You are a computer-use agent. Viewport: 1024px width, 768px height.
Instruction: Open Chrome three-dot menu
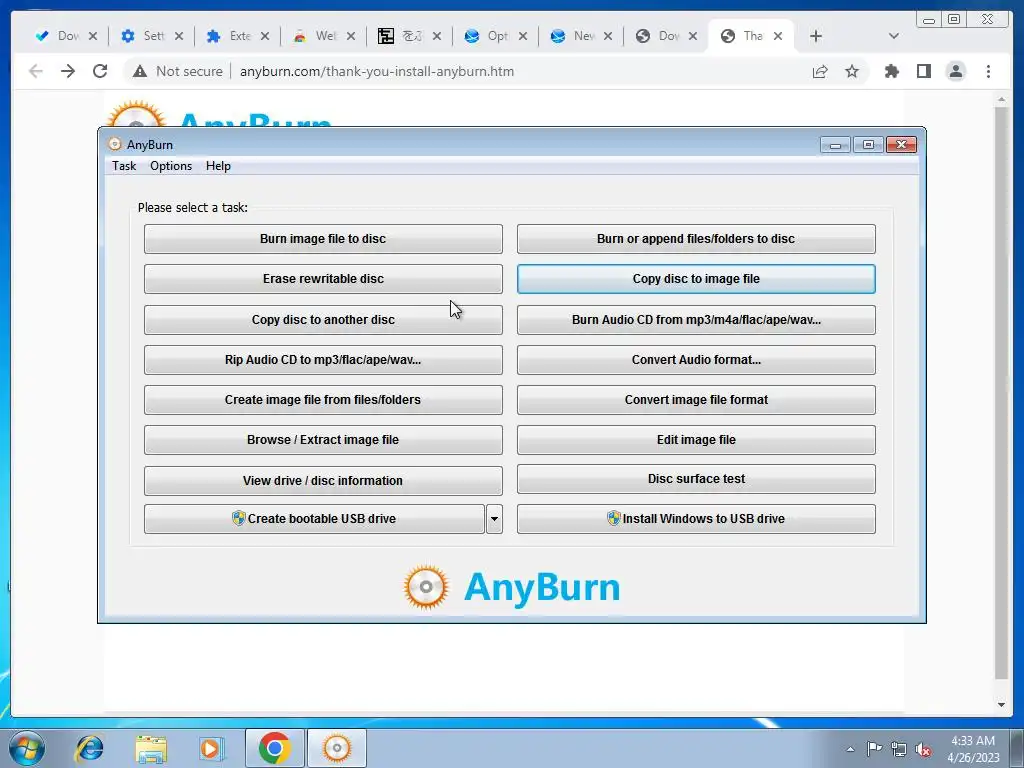pos(989,71)
